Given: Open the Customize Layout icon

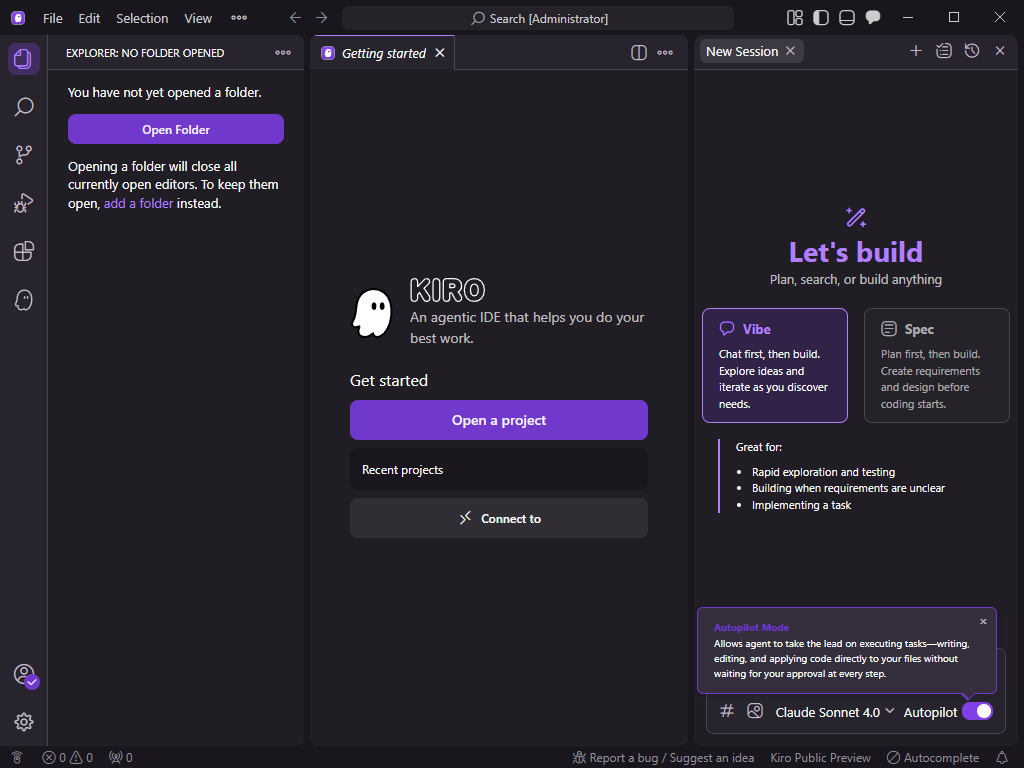Looking at the screenshot, I should (795, 18).
